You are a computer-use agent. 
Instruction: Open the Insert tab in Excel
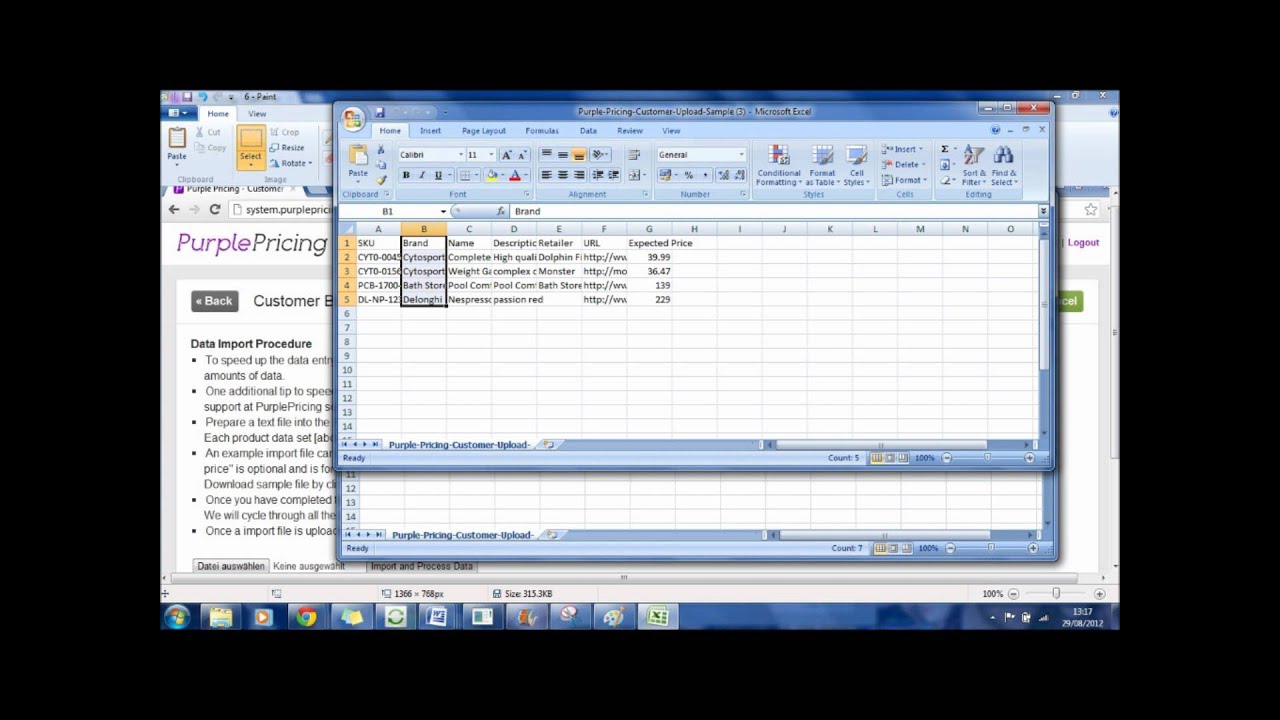pyautogui.click(x=430, y=131)
